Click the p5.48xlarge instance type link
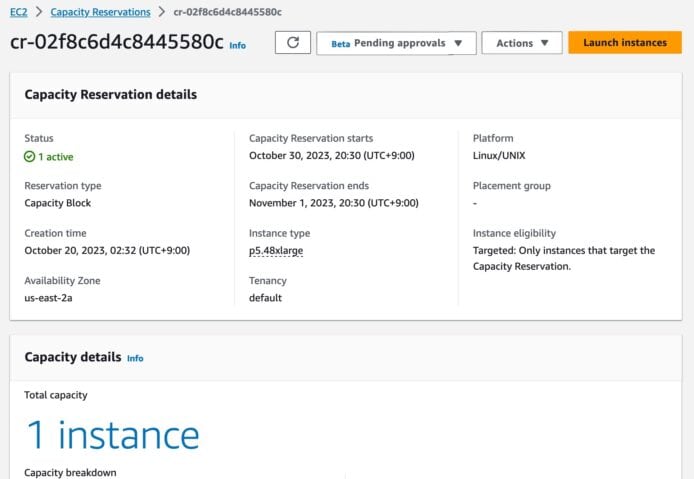This screenshot has width=694, height=479. click(276, 251)
